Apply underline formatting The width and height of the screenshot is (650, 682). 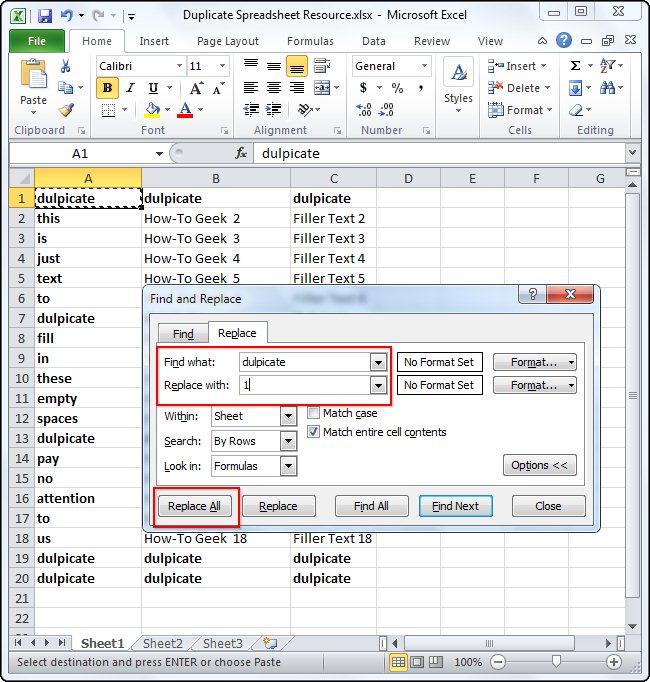(153, 88)
